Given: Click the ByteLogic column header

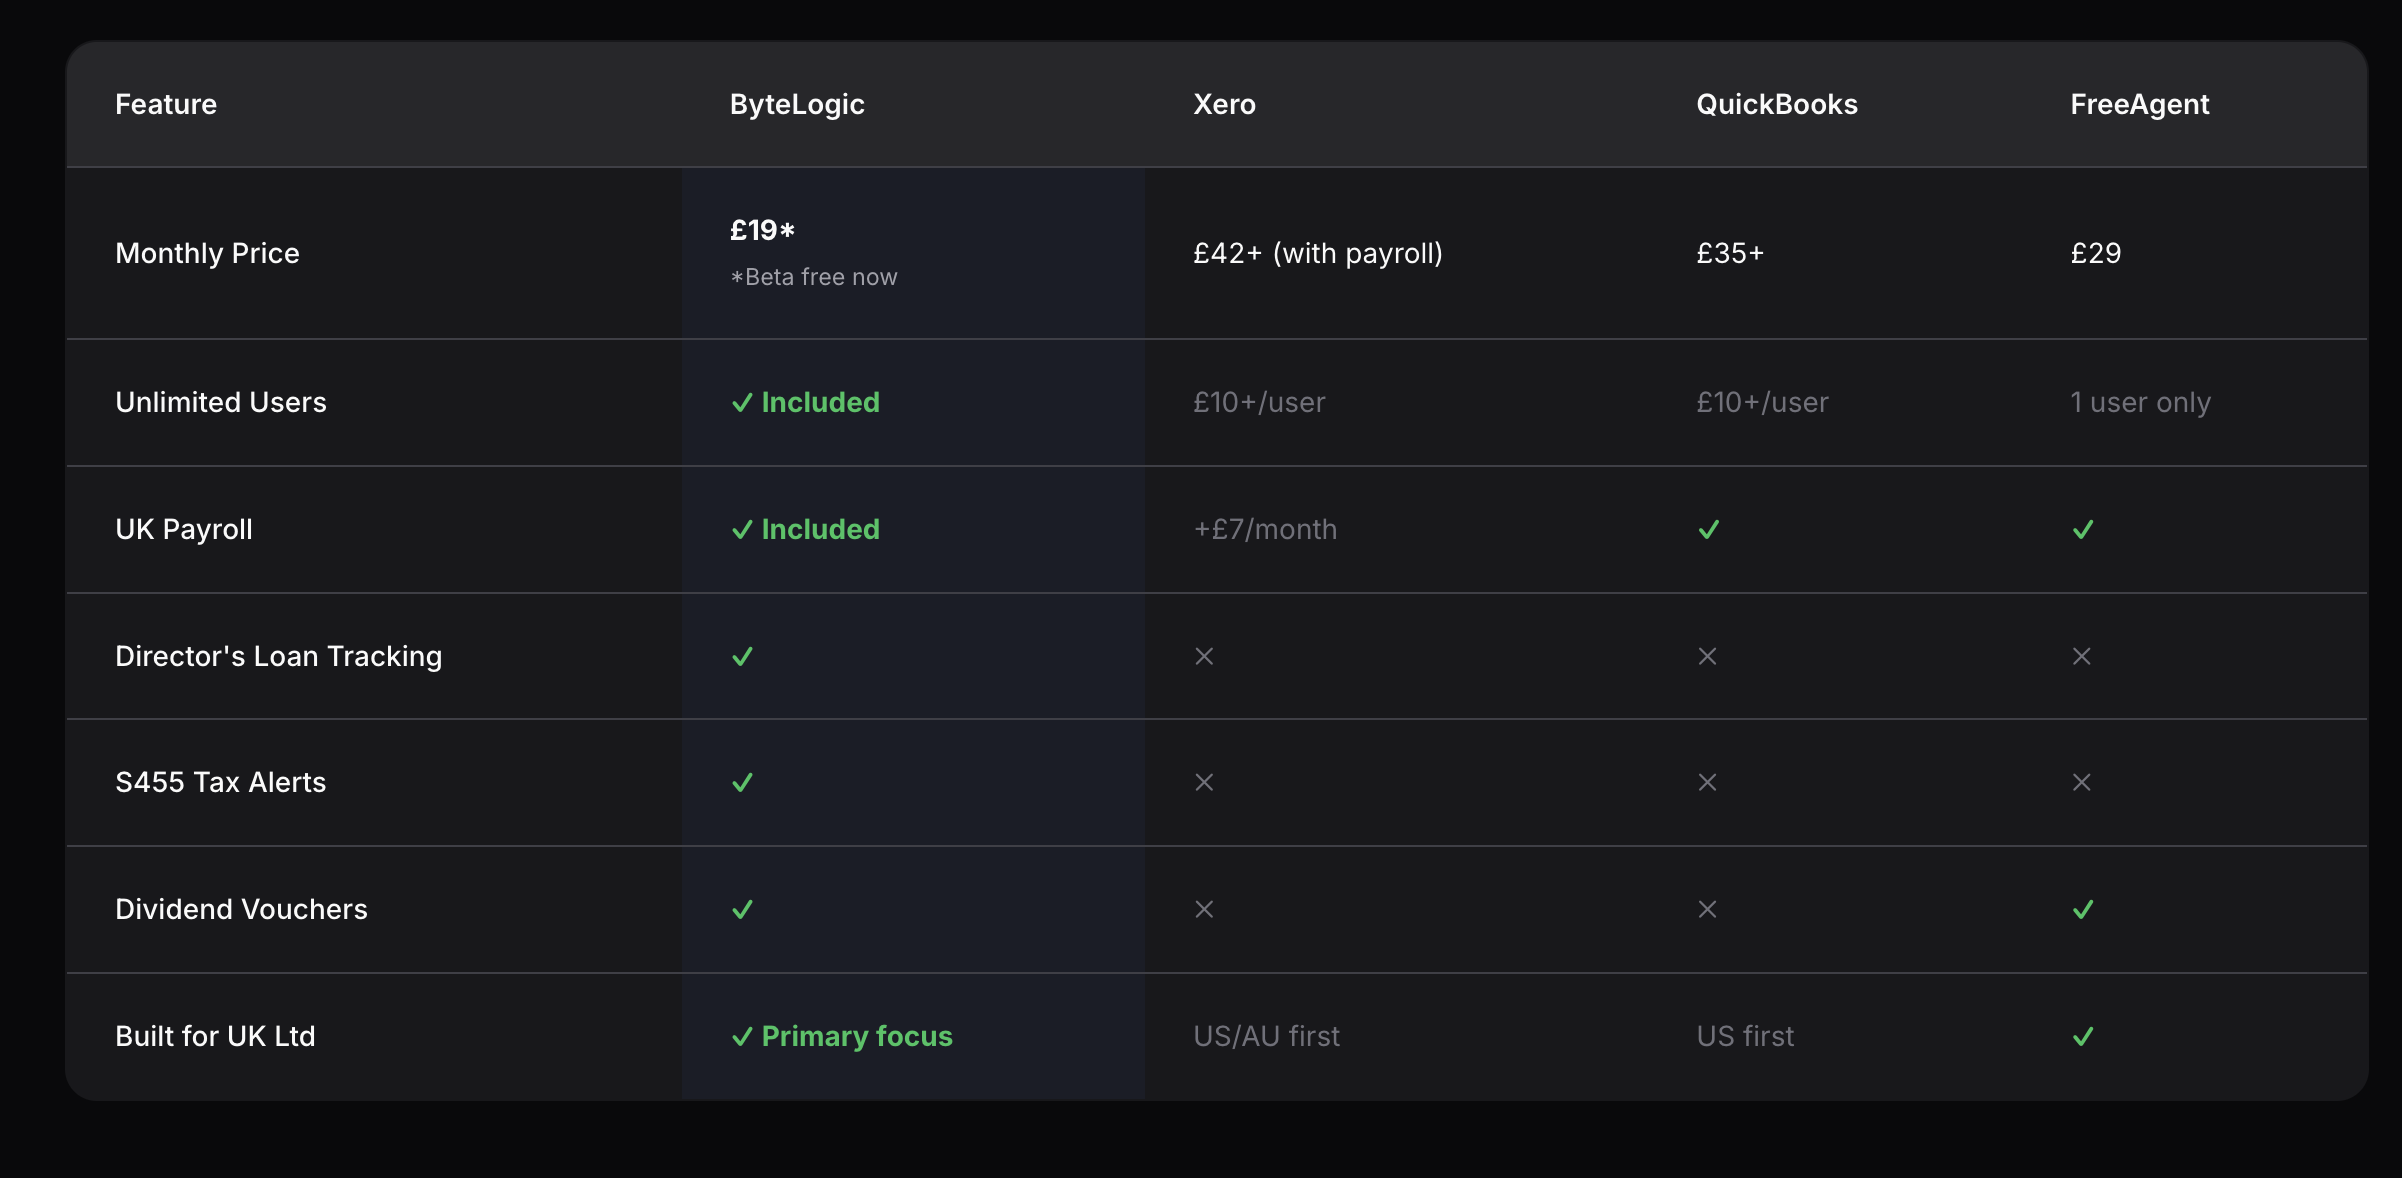Looking at the screenshot, I should (x=796, y=104).
